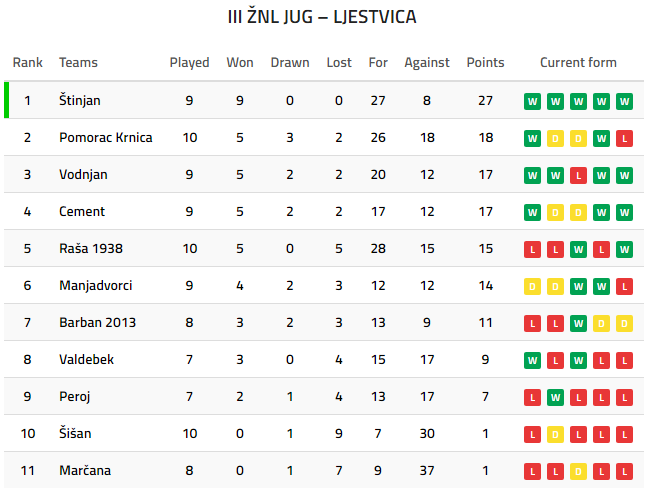Click the Current form column header
The image size is (649, 493).
coord(578,63)
